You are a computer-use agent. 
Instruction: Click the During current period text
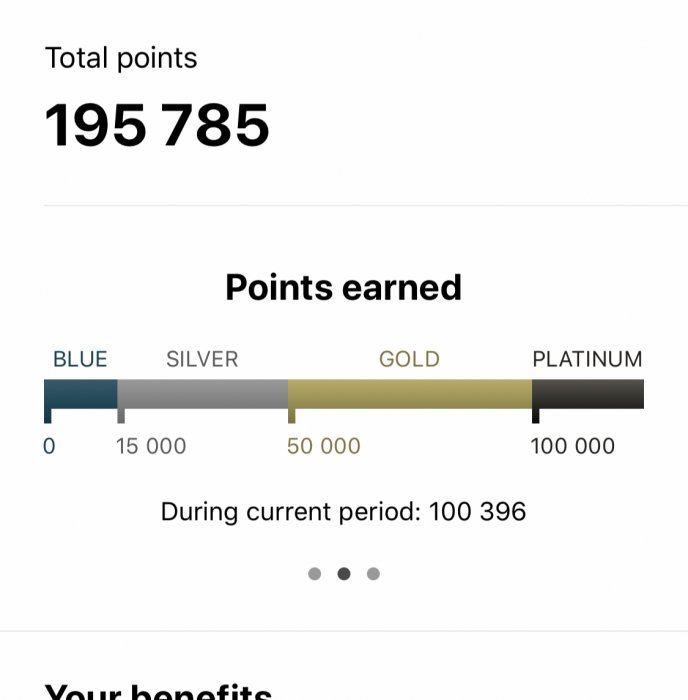coord(343,512)
